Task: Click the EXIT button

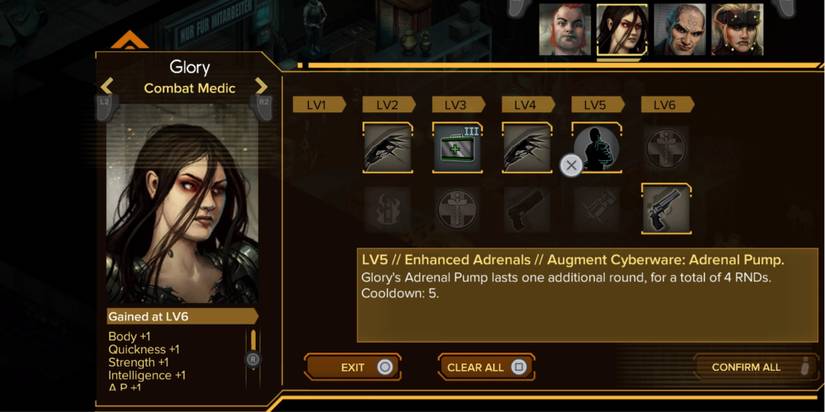Action: click(x=353, y=367)
